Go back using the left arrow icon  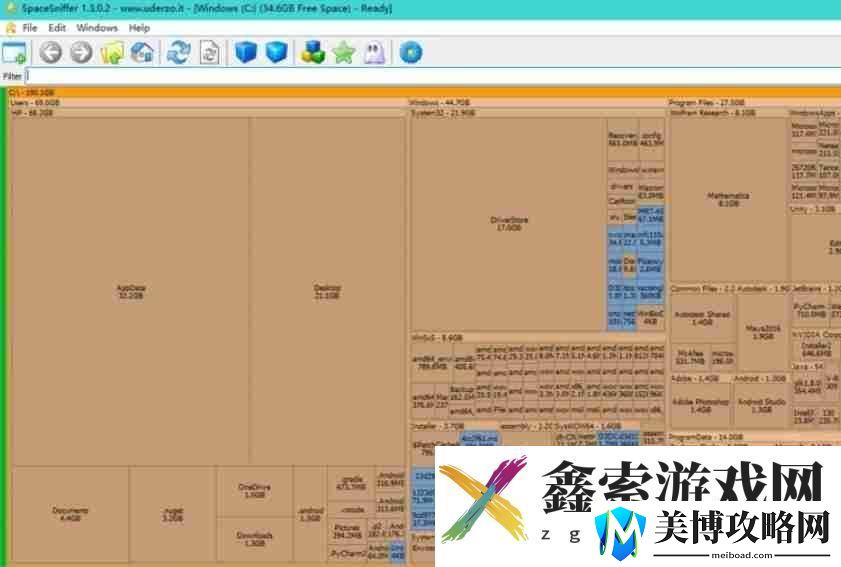pyautogui.click(x=50, y=53)
